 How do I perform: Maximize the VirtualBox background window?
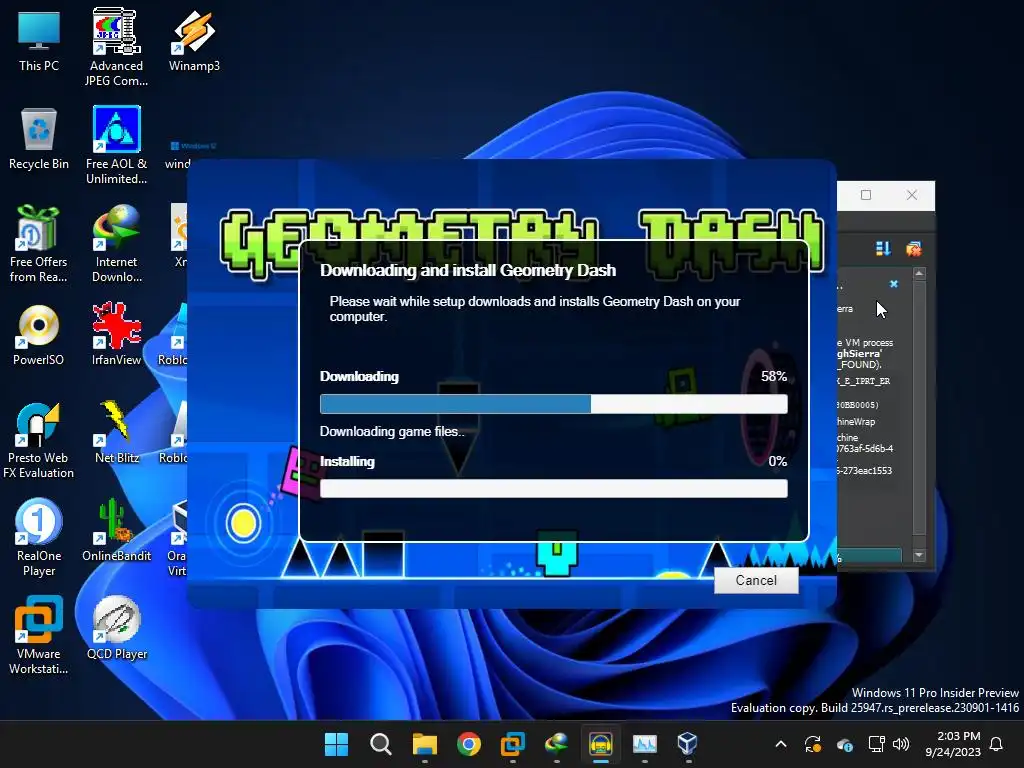[x=866, y=195]
